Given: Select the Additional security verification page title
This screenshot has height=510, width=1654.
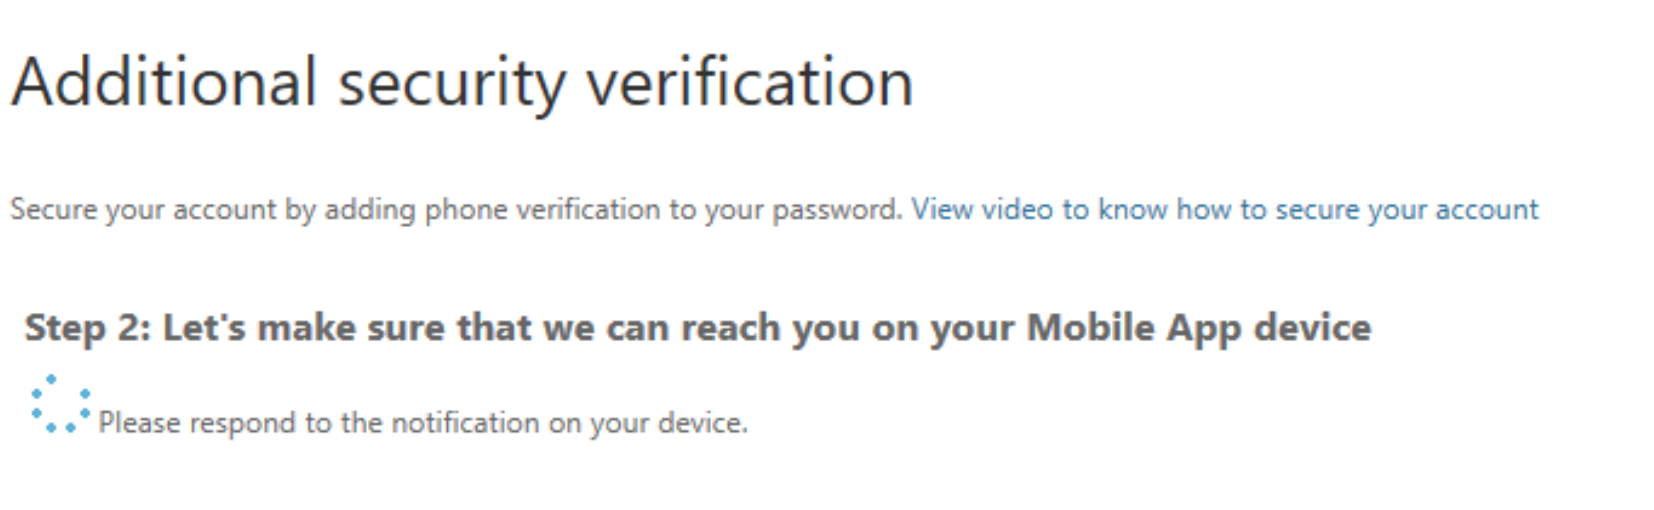Looking at the screenshot, I should 462,82.
